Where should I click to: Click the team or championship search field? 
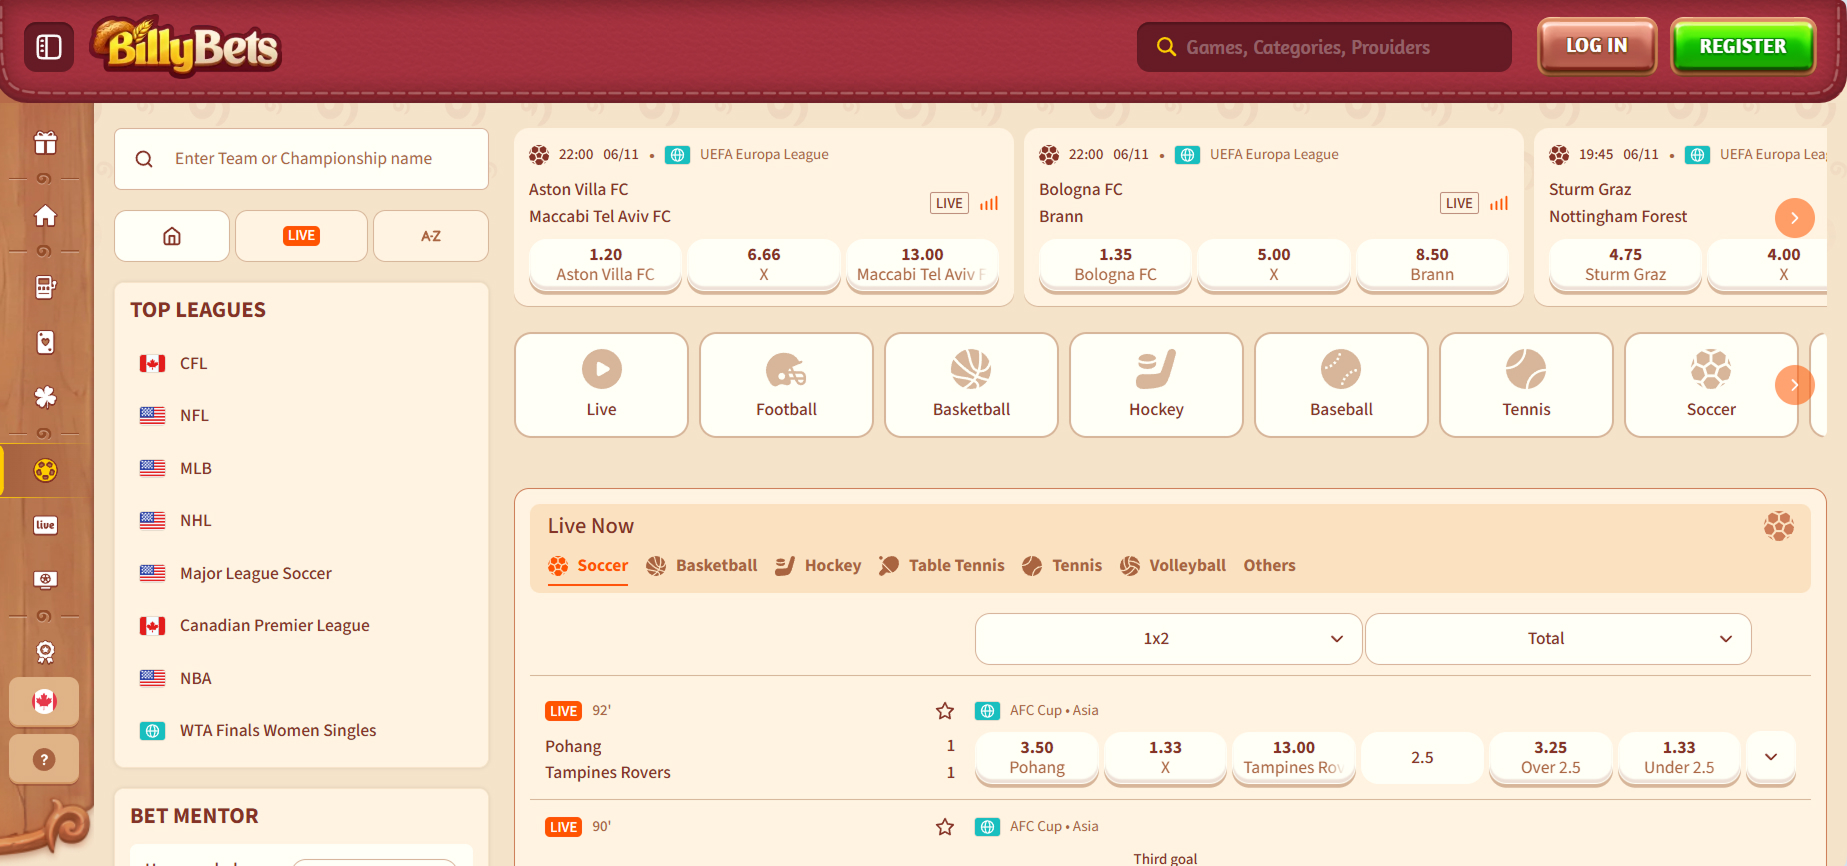coord(302,159)
